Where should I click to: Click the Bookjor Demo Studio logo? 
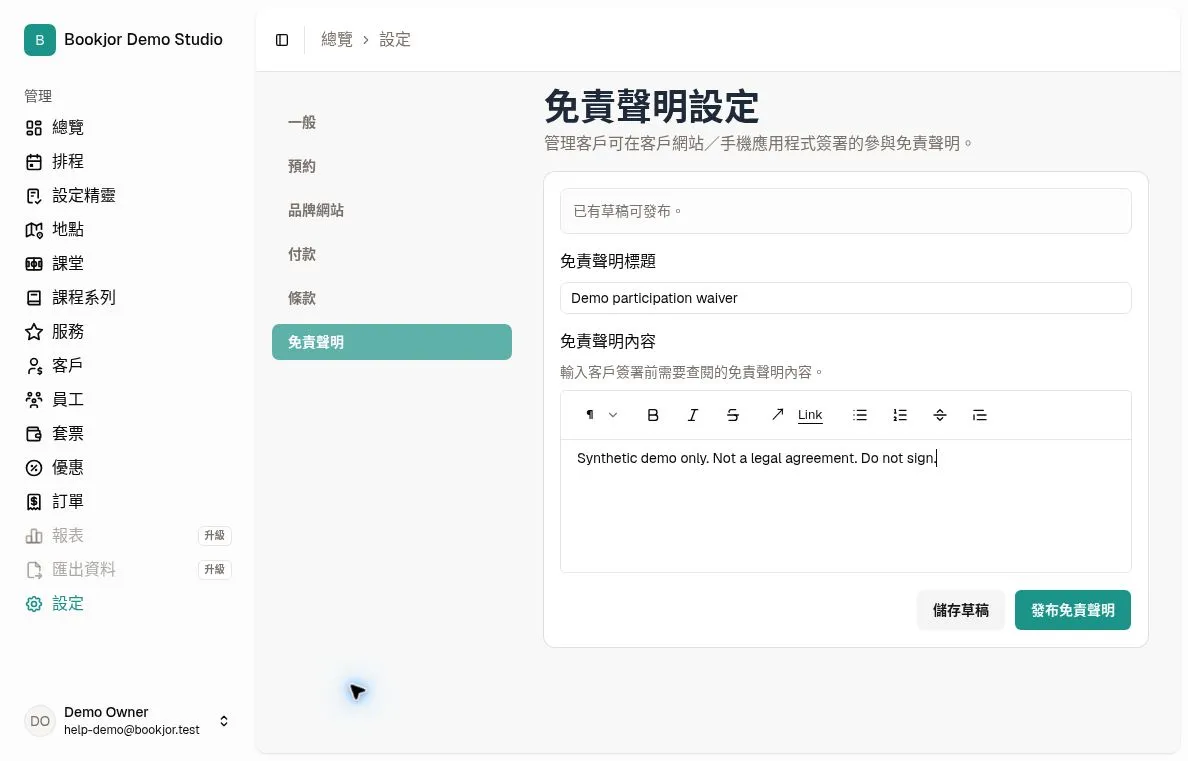coord(39,40)
